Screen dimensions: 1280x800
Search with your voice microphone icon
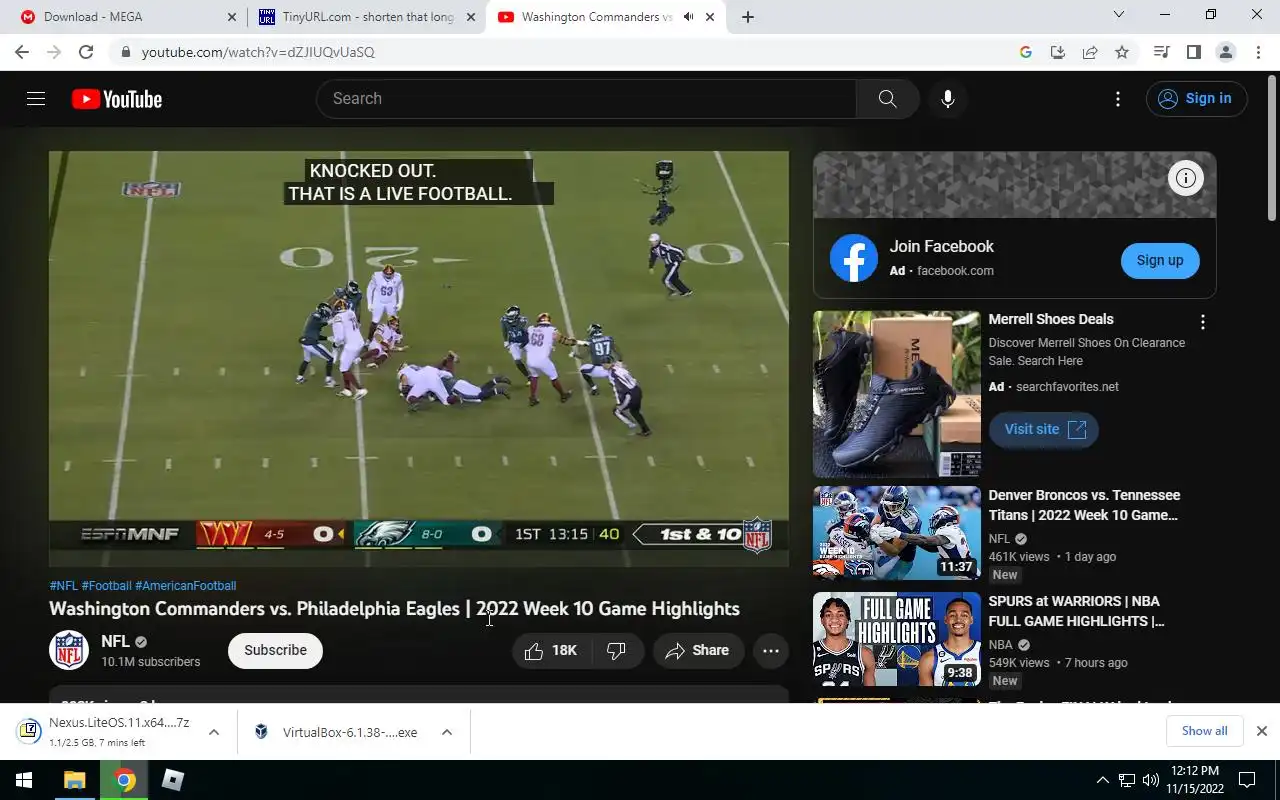pyautogui.click(x=947, y=99)
